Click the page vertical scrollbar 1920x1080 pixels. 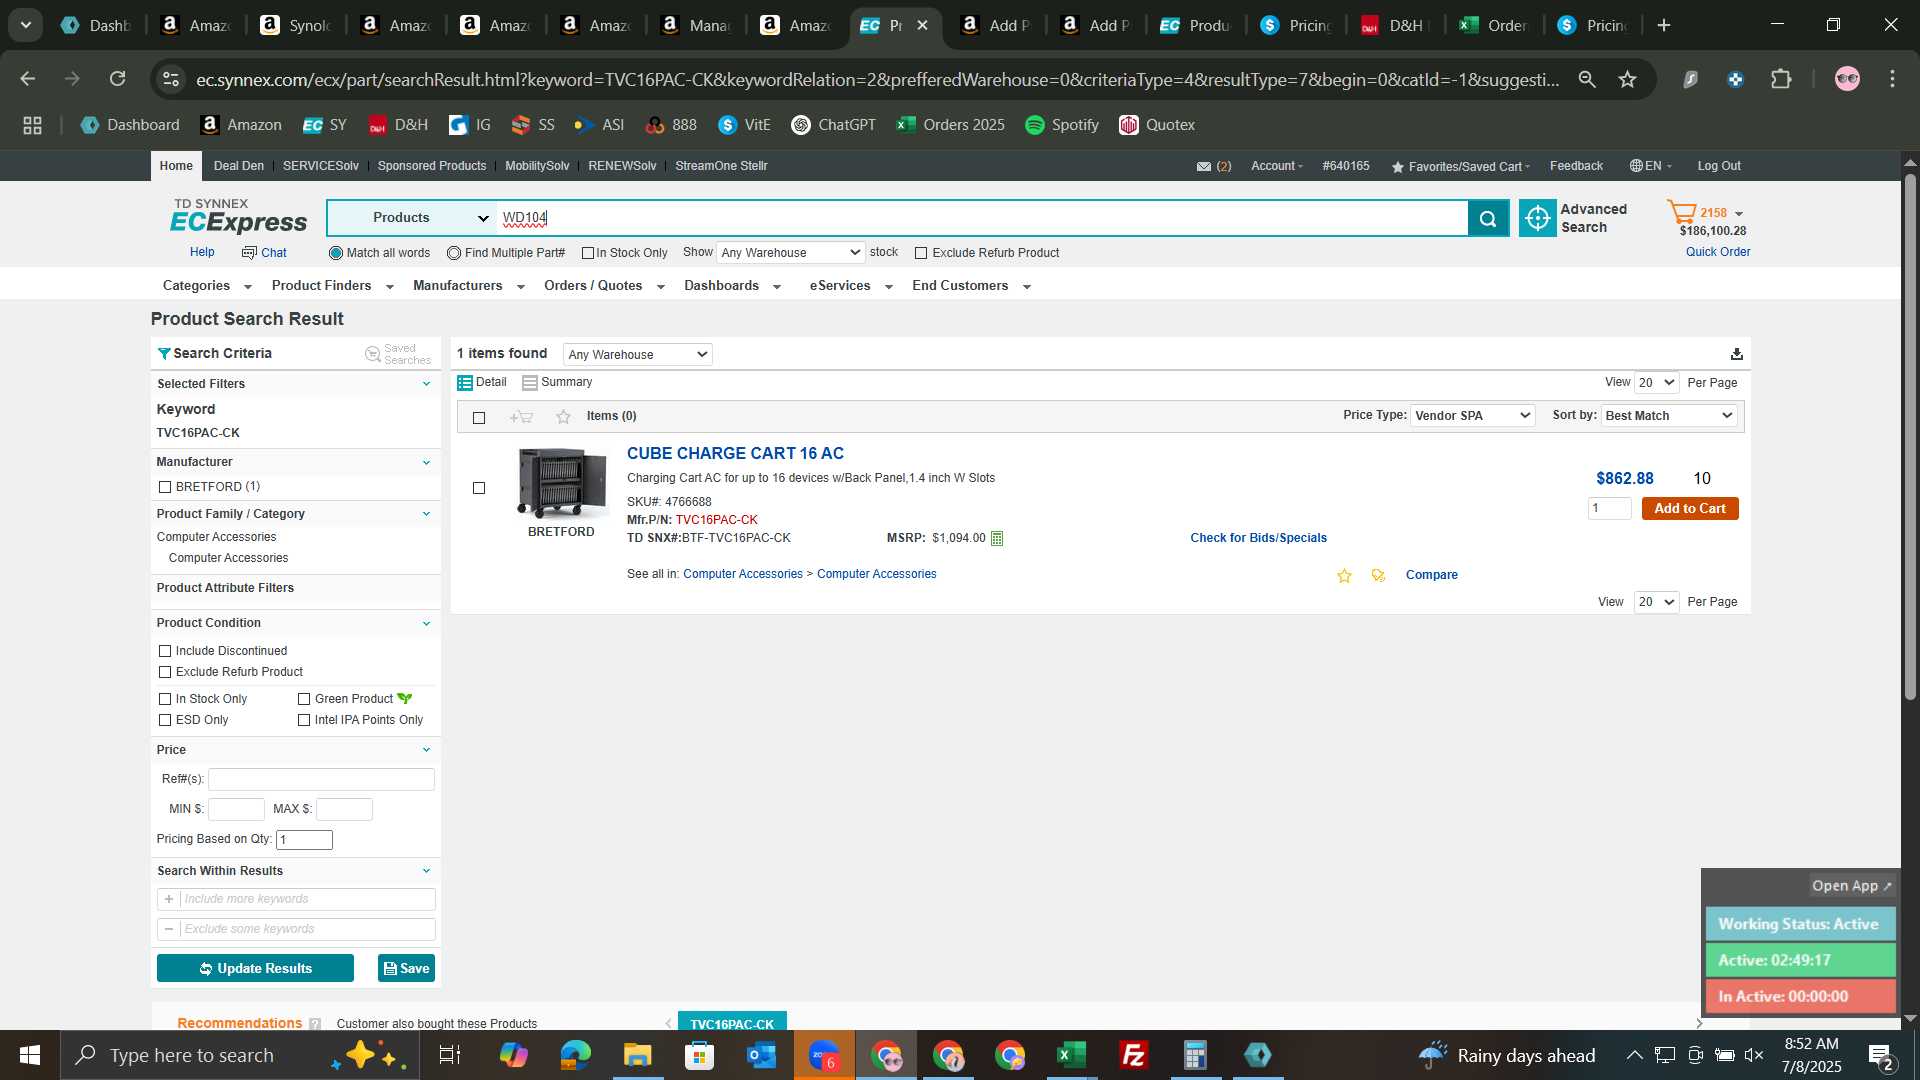pos(1910,435)
